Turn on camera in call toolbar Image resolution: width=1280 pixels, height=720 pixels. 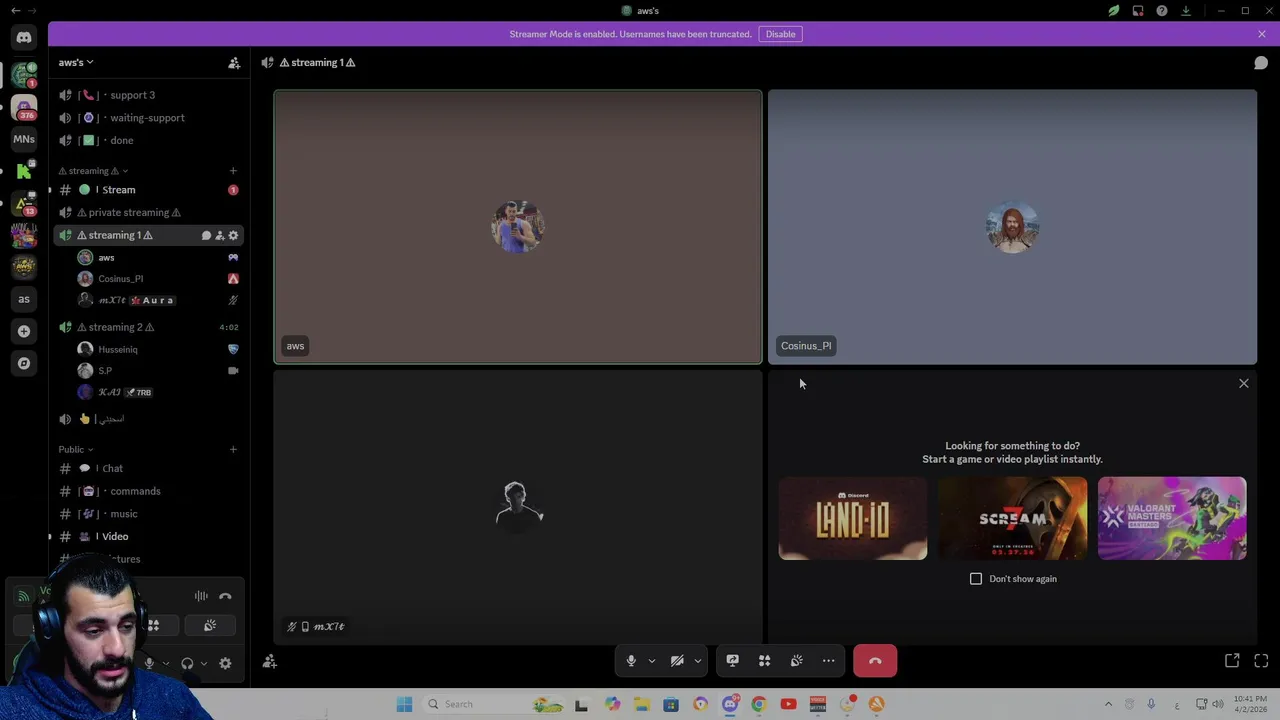point(677,661)
